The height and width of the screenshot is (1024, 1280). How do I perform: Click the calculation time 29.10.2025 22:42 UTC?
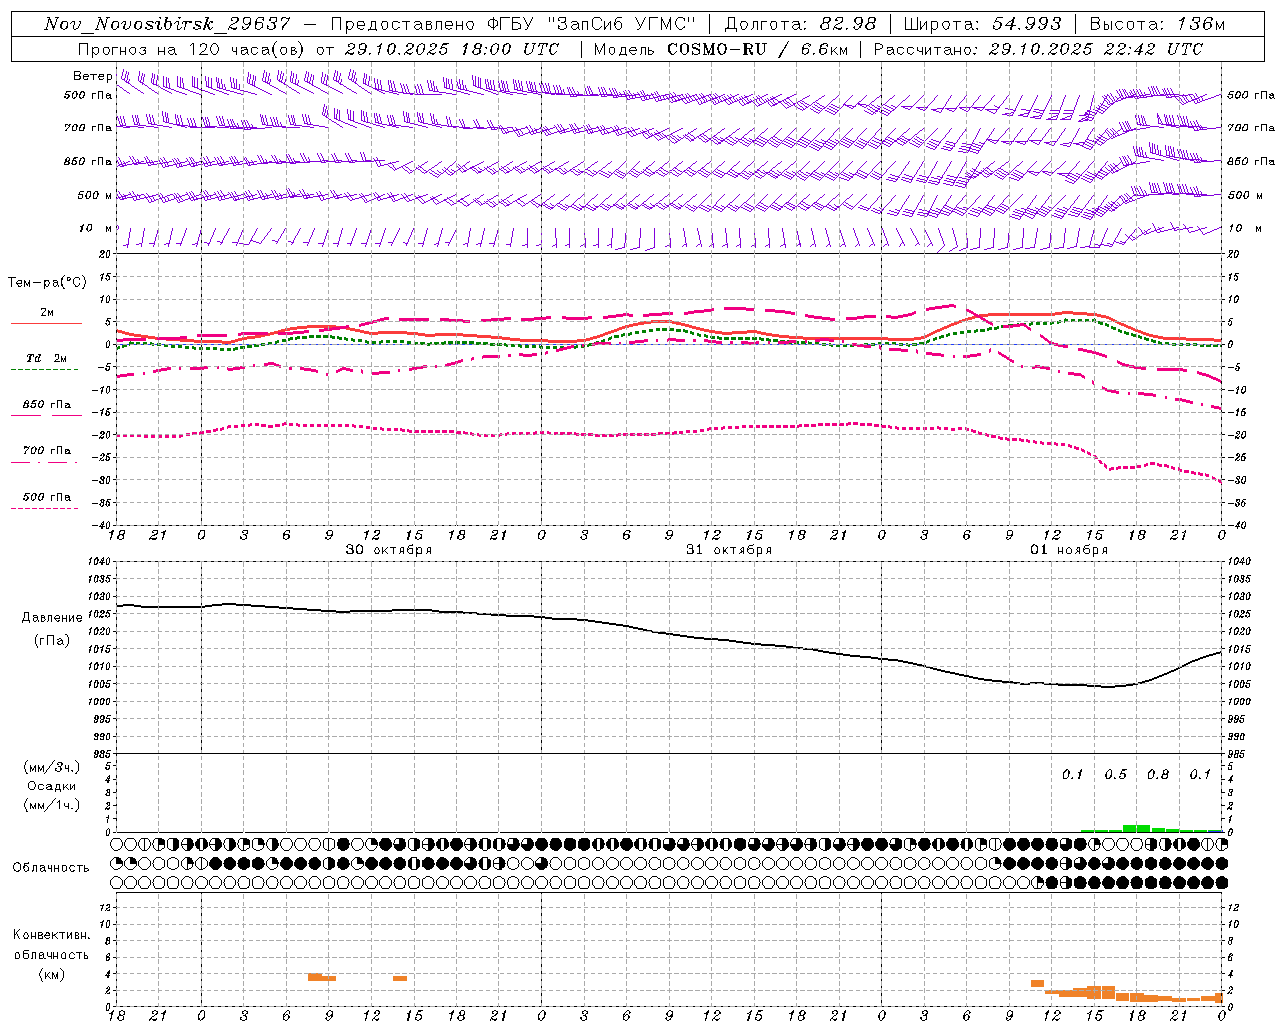click(1096, 49)
